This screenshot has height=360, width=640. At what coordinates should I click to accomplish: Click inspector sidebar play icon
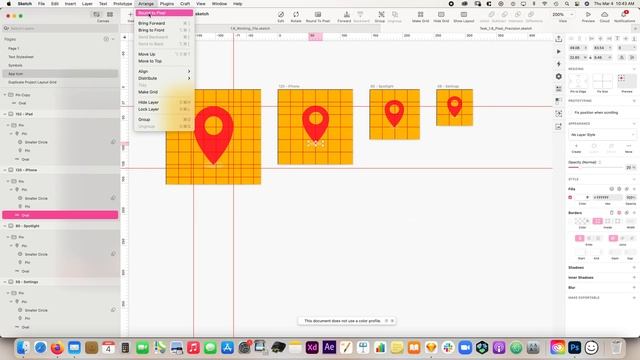coord(559,52)
